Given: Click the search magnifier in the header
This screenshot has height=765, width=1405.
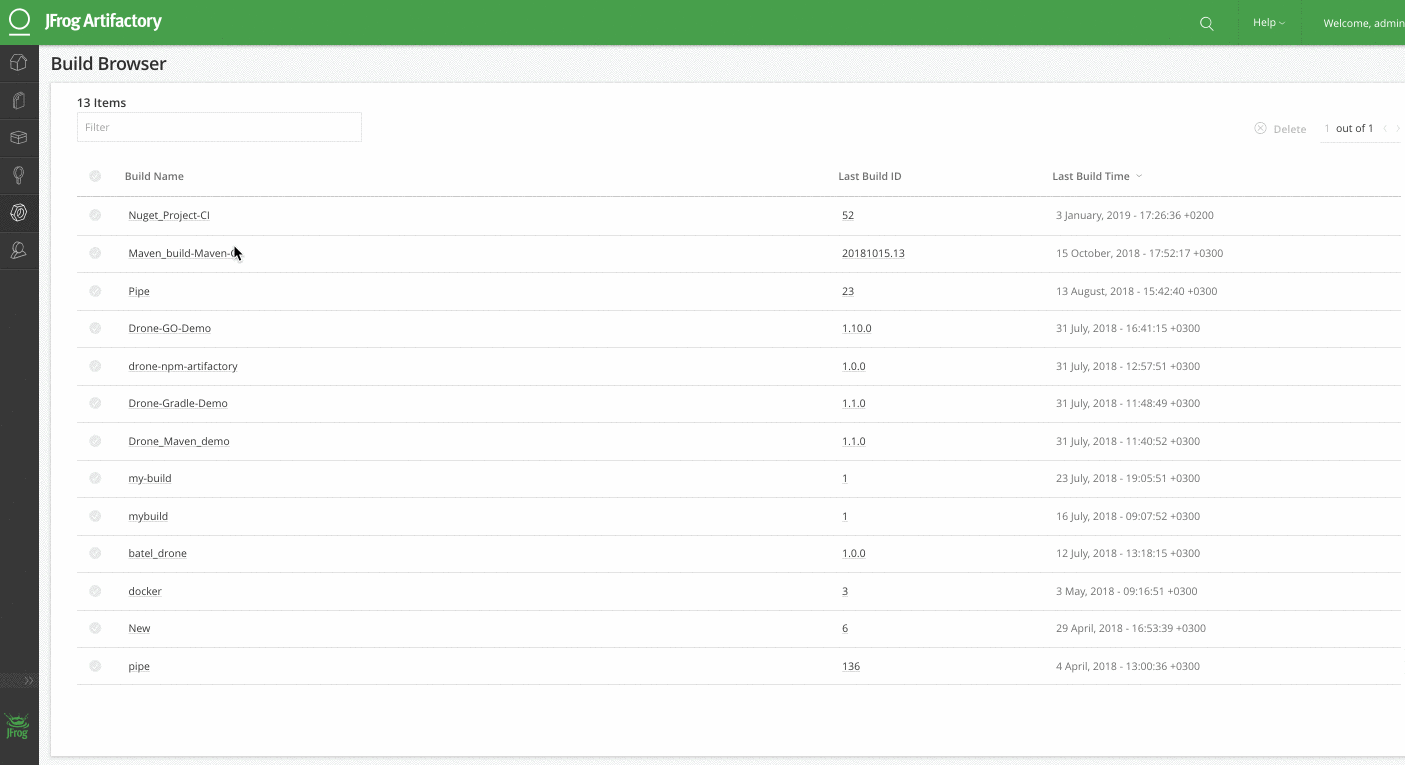Looking at the screenshot, I should point(1206,23).
